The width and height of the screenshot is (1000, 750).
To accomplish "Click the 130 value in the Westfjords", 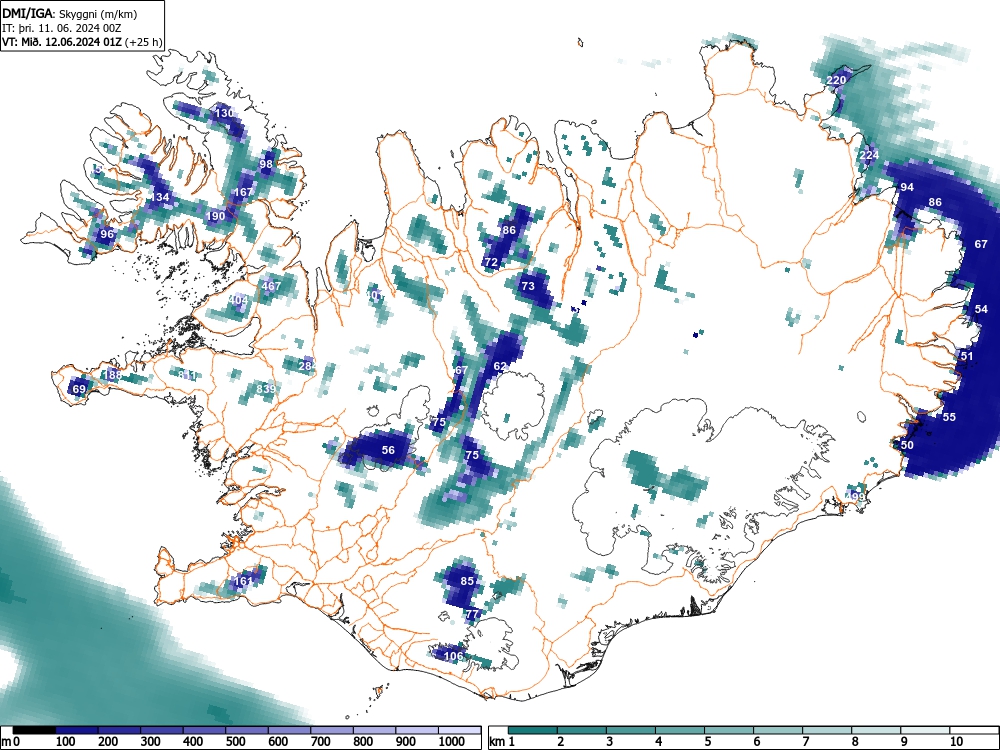I will [224, 113].
